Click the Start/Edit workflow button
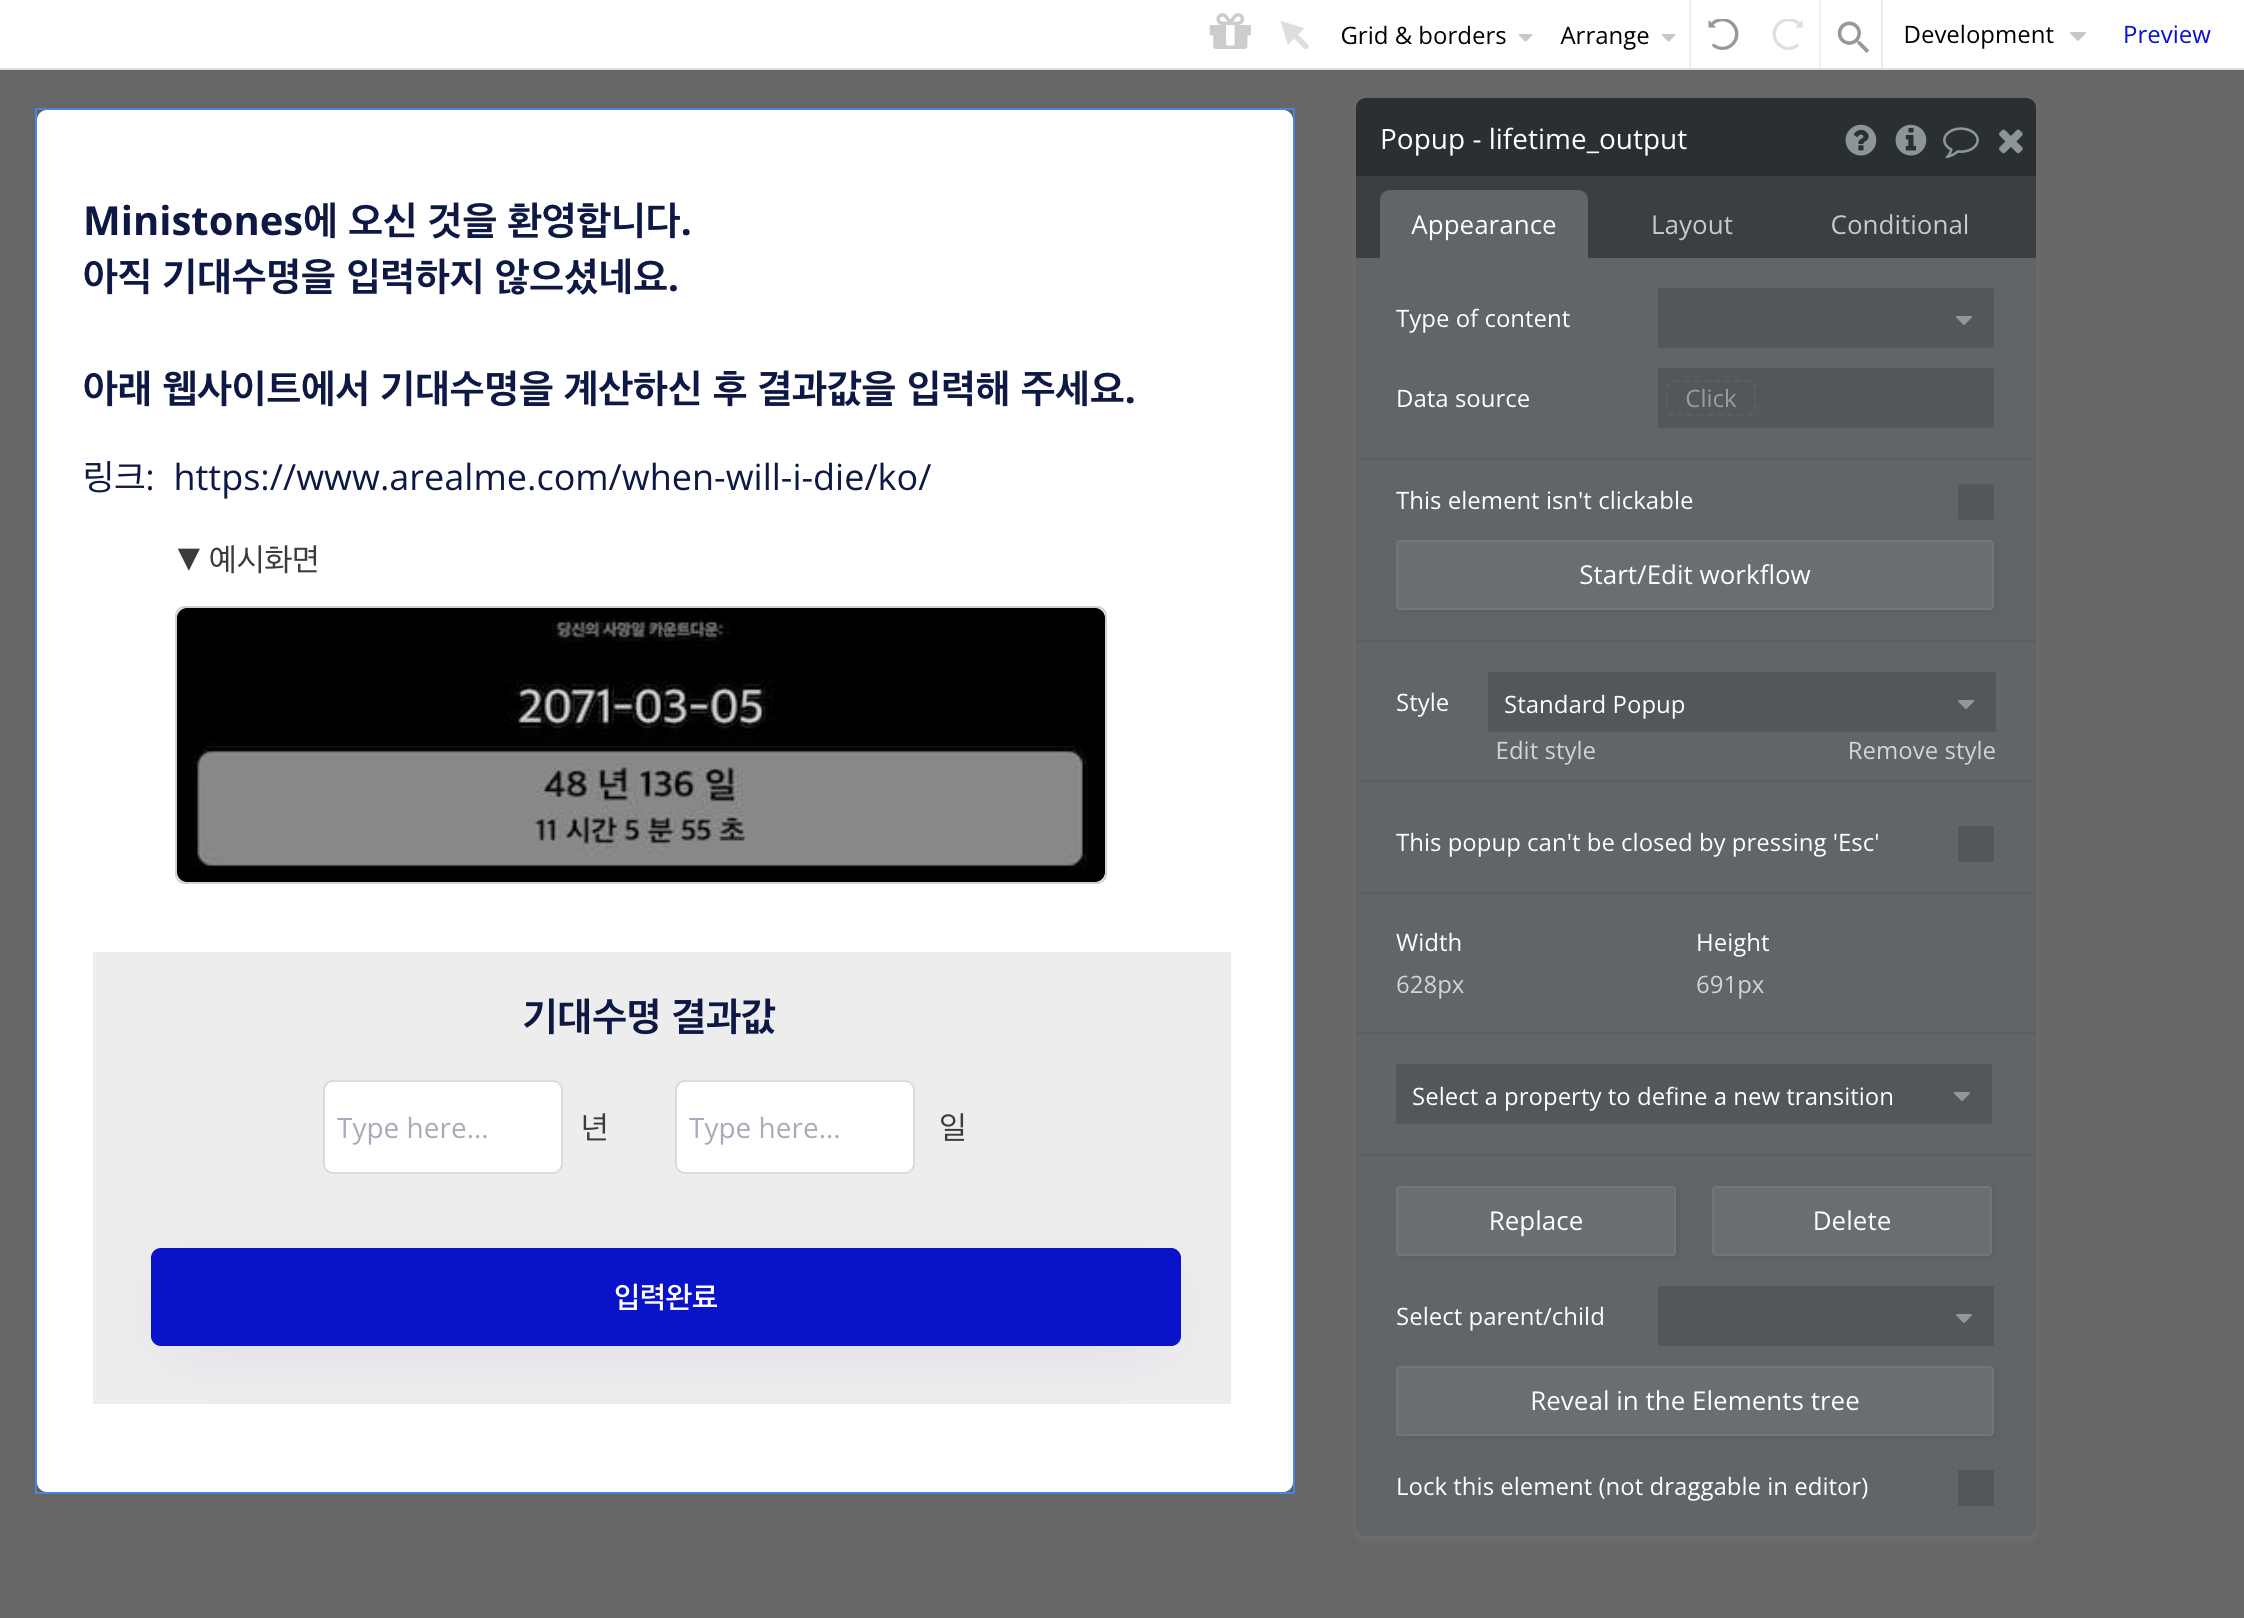Image resolution: width=2244 pixels, height=1618 pixels. coord(1694,575)
